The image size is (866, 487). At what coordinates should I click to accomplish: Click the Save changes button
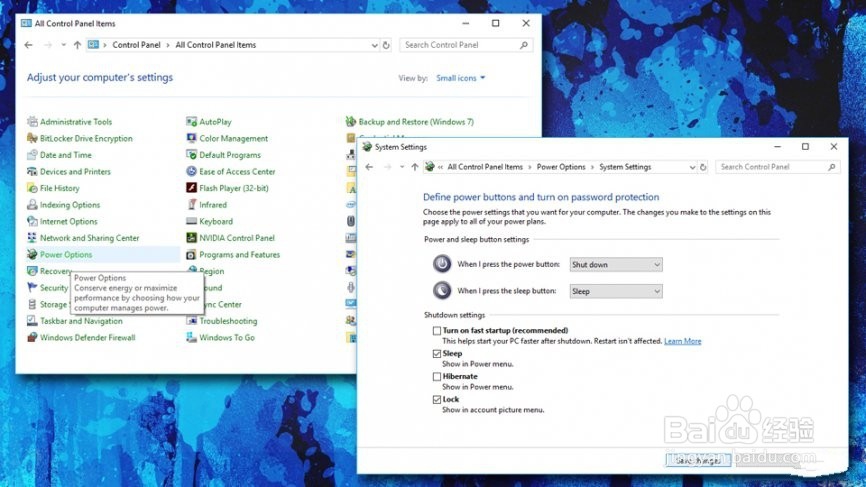coord(698,460)
